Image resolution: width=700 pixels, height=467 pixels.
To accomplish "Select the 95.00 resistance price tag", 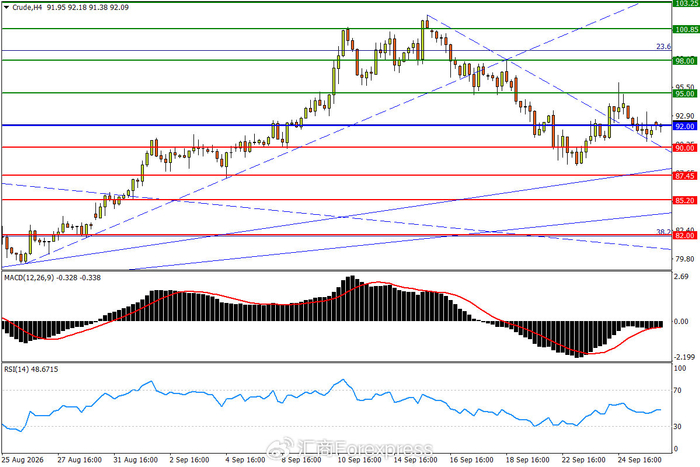I will pos(684,94).
